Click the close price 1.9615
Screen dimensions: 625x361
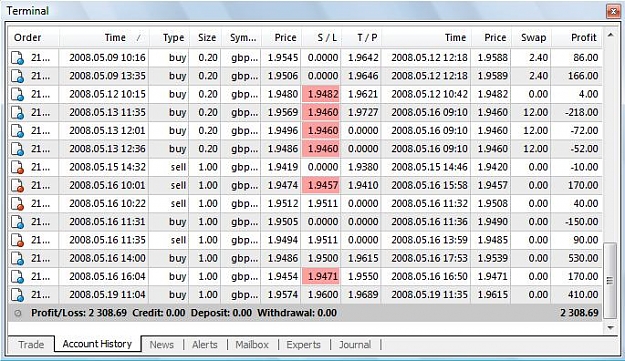[x=493, y=295]
